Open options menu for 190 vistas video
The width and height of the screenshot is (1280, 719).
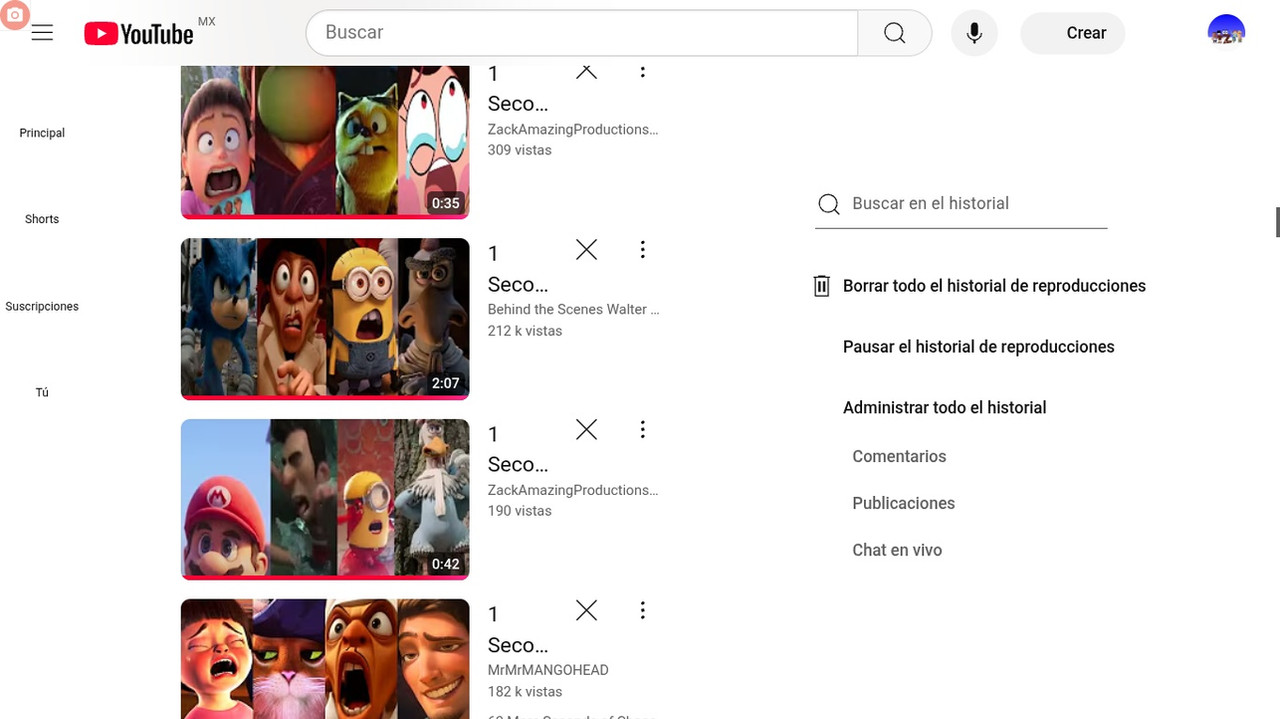coord(643,430)
